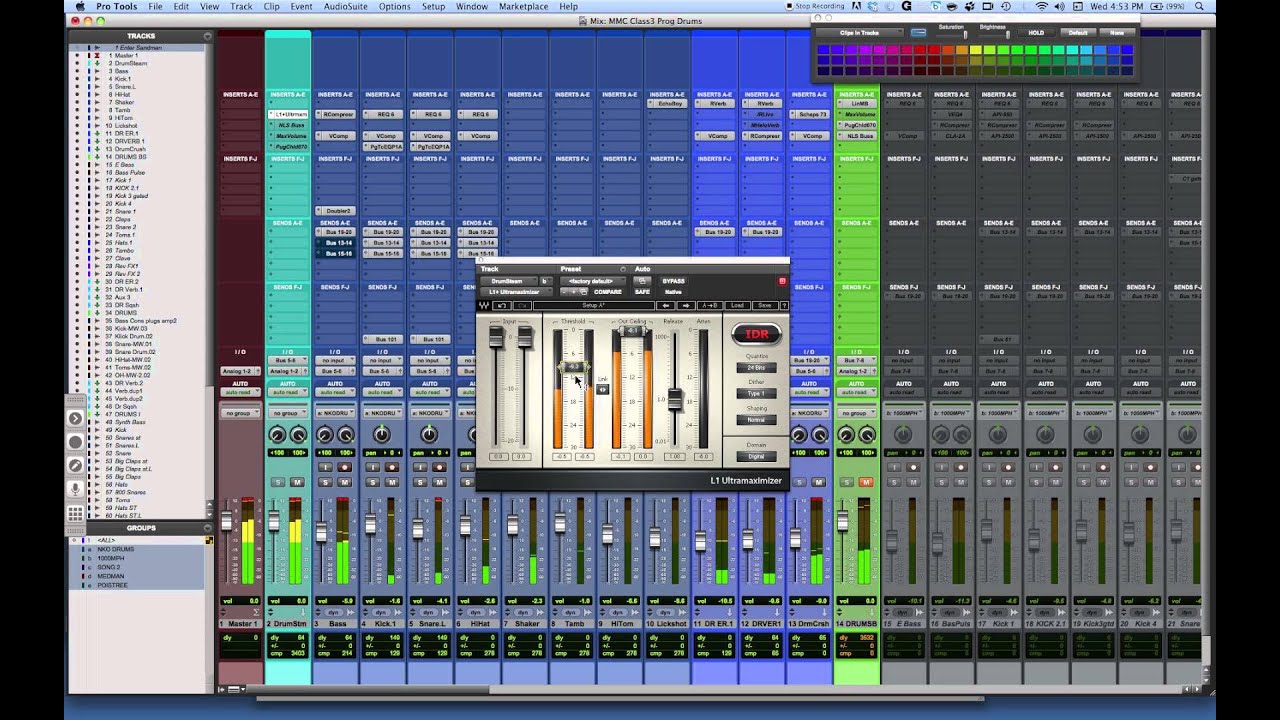Viewport: 1280px width, 720px height.
Task: Click the undo arrow in L1 plugin toolbar
Action: tap(502, 305)
